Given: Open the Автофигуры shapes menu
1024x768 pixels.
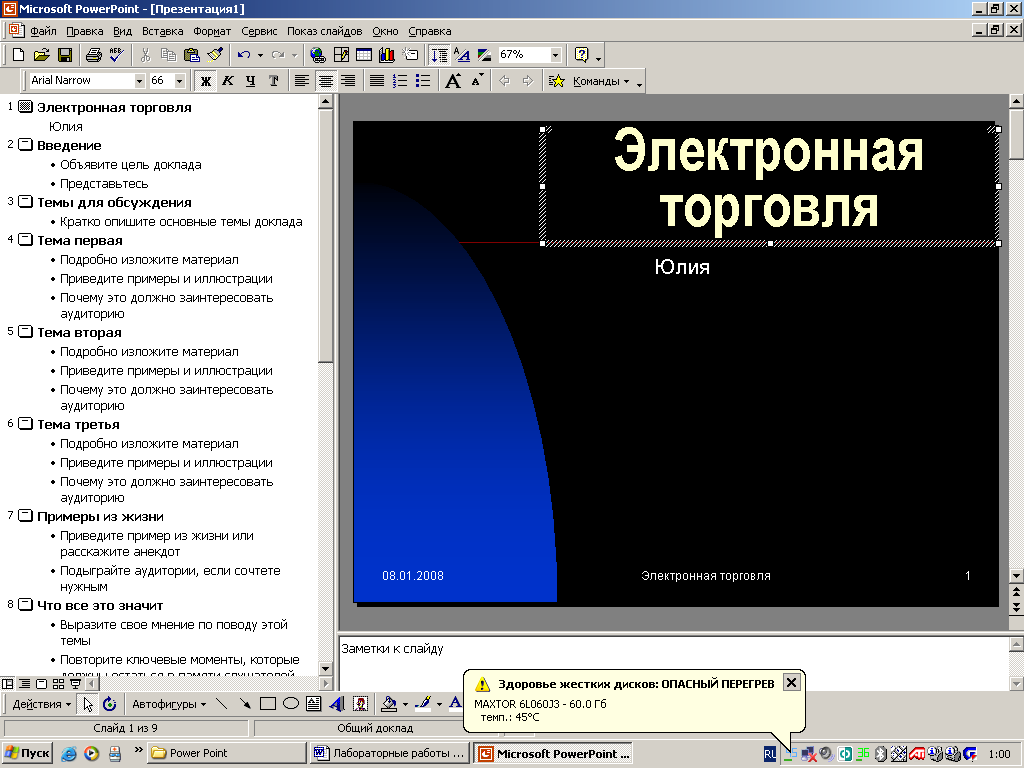Looking at the screenshot, I should click(169, 704).
